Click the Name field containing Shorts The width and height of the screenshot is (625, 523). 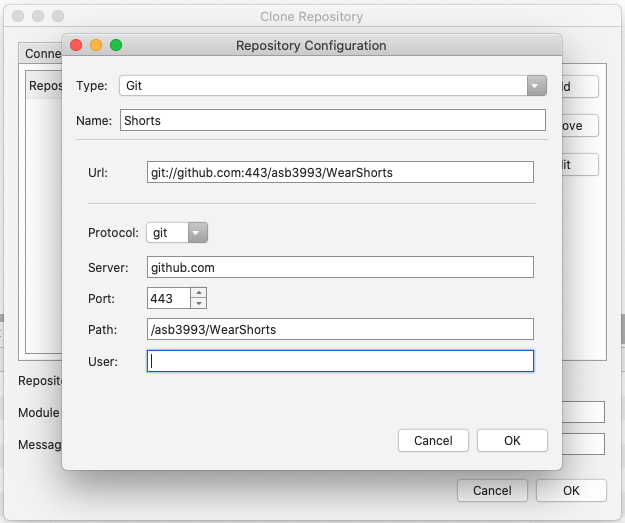(333, 120)
